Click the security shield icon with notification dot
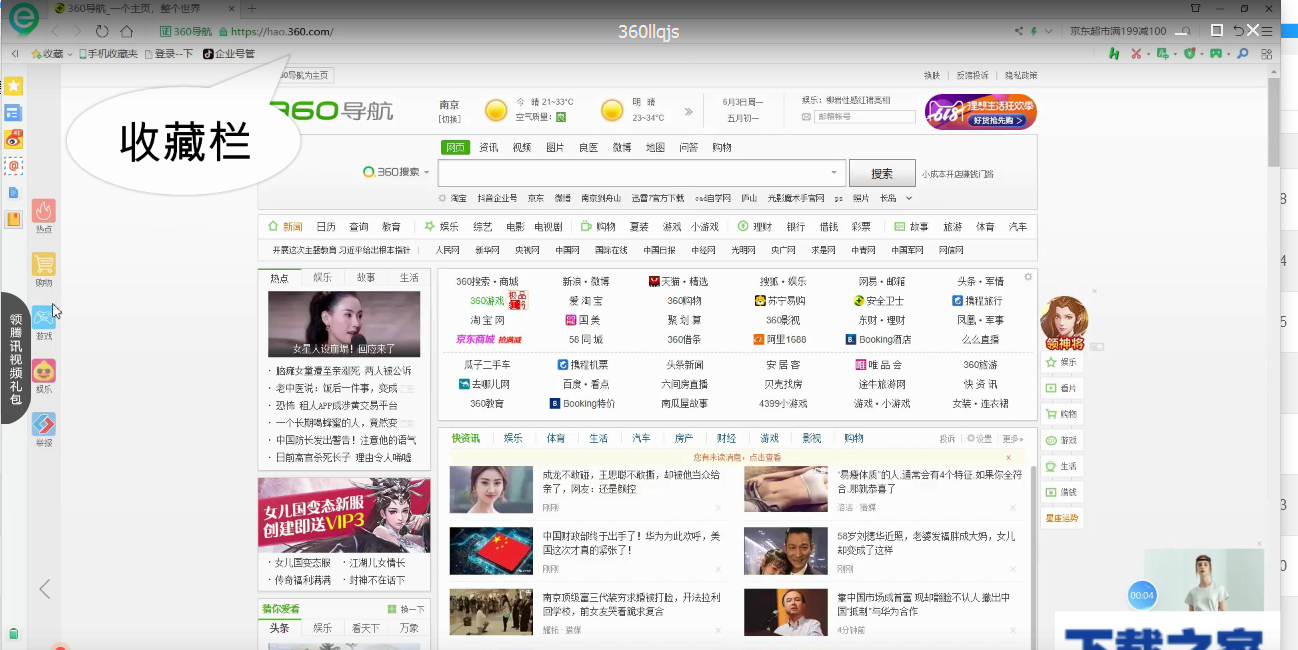1298x650 pixels. pos(1188,52)
